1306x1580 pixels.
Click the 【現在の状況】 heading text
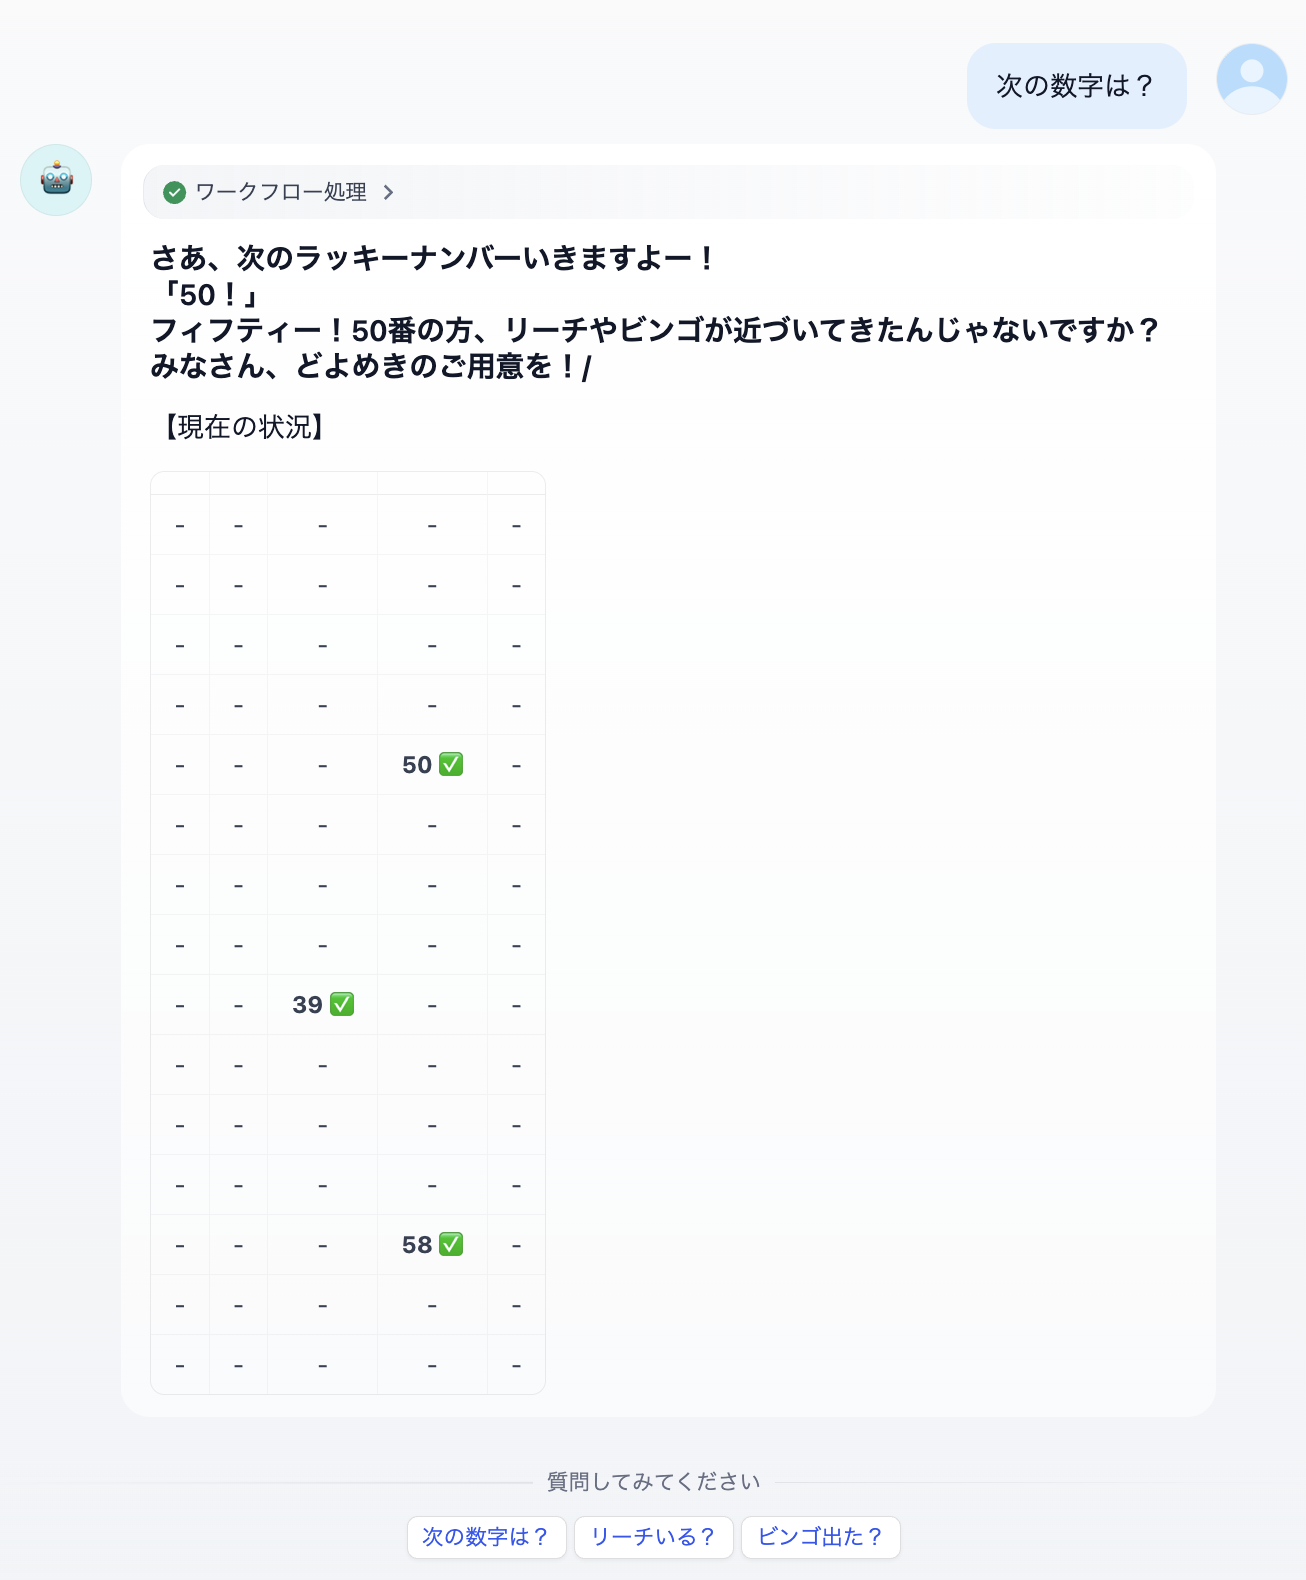point(244,427)
